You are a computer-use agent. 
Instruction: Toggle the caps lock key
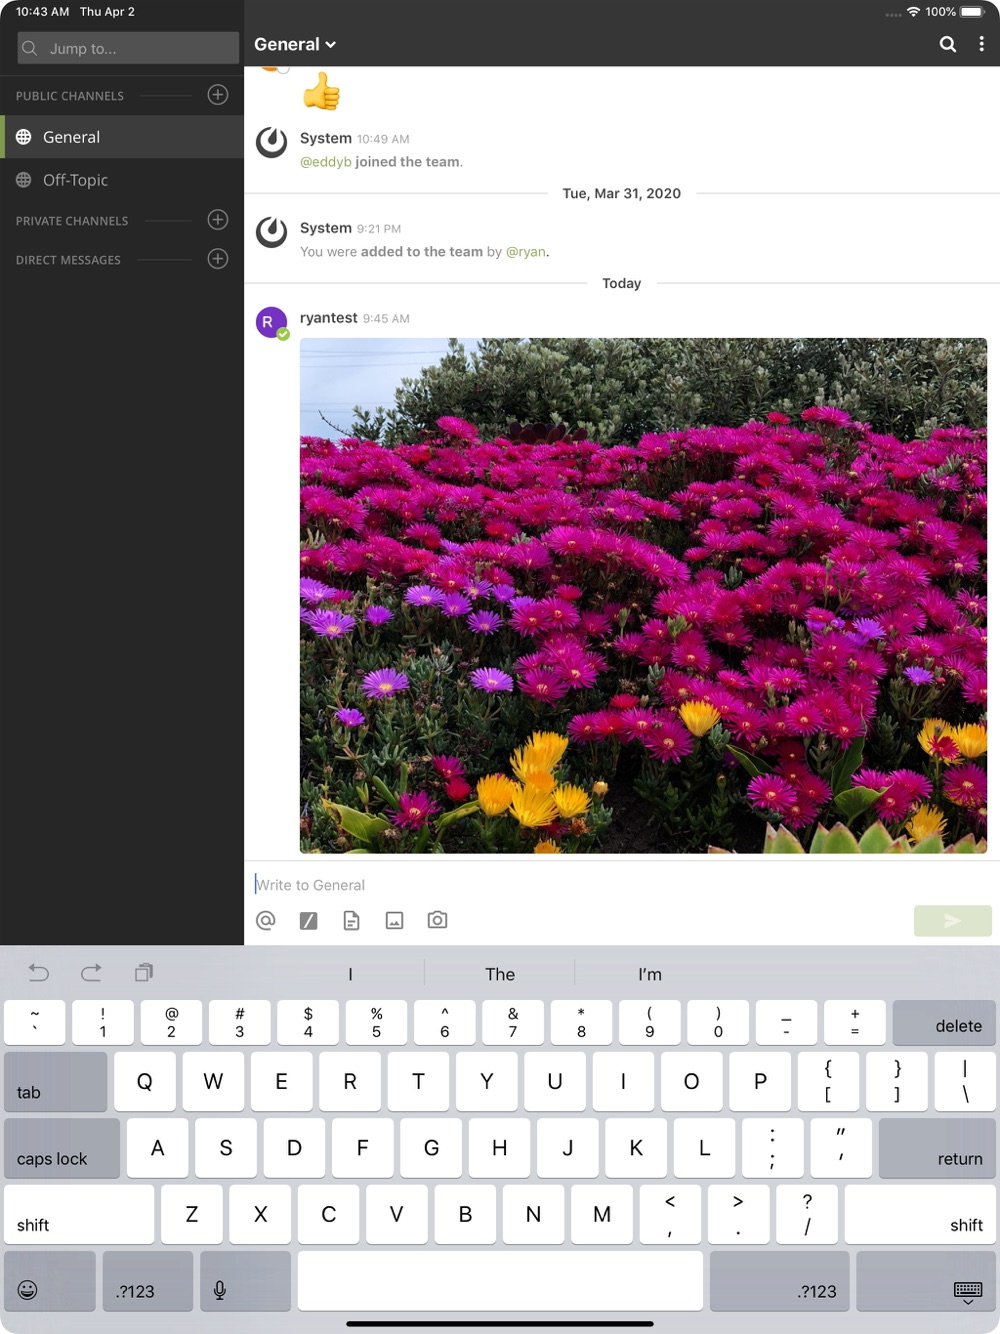point(62,1148)
